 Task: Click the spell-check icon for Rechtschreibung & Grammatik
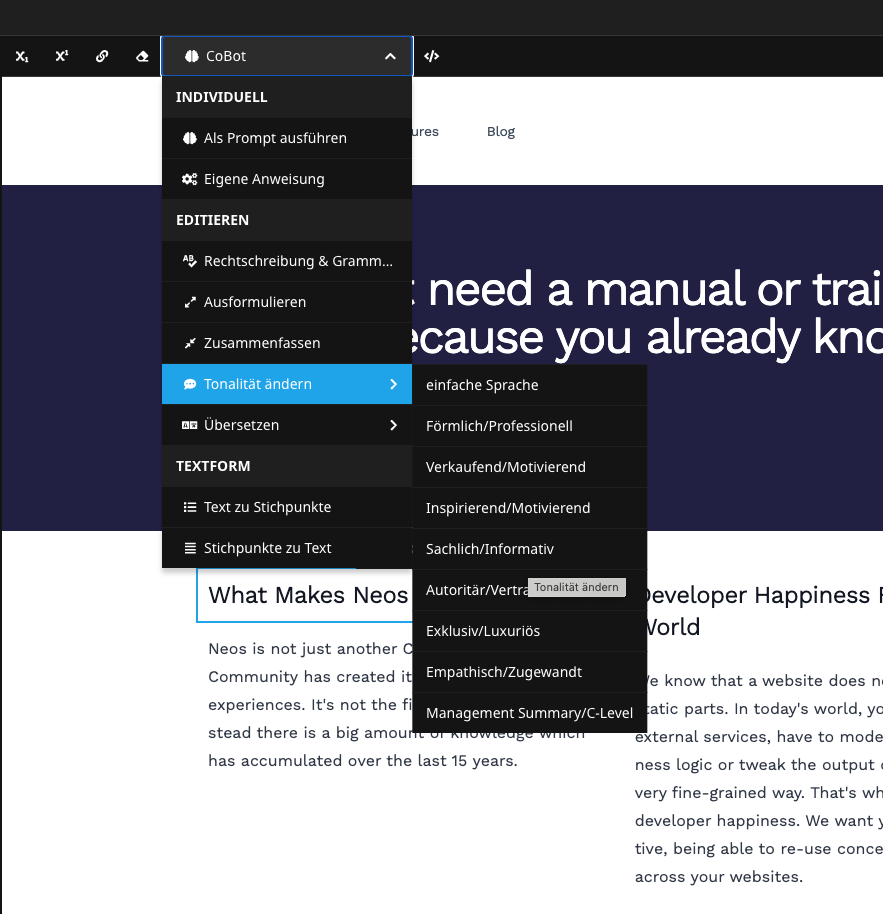[x=190, y=261]
